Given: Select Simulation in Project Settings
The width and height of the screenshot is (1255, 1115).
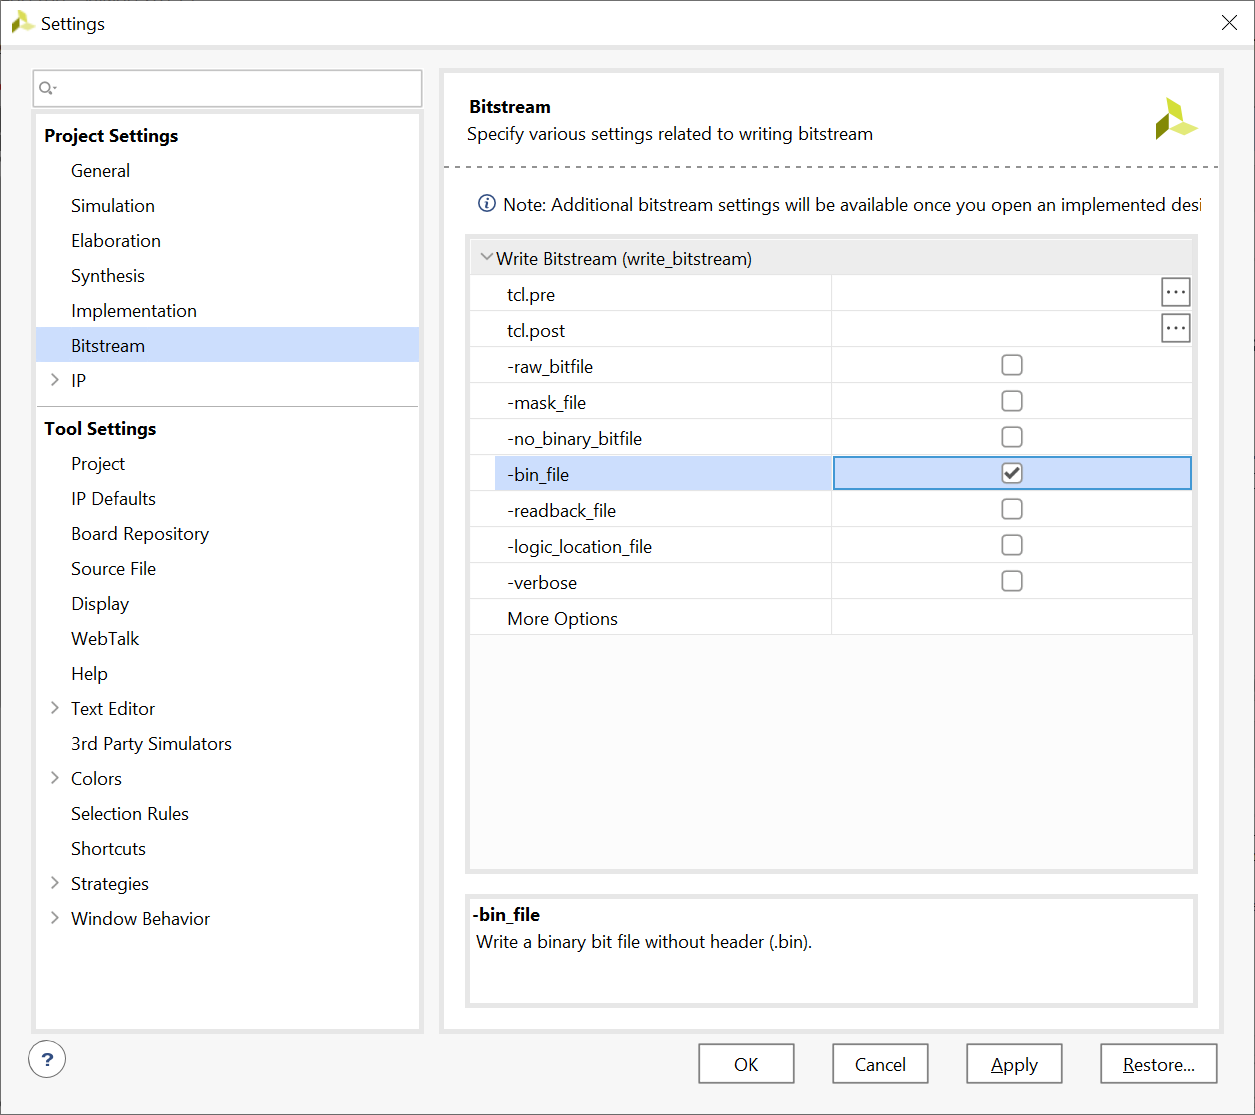Looking at the screenshot, I should click(113, 206).
